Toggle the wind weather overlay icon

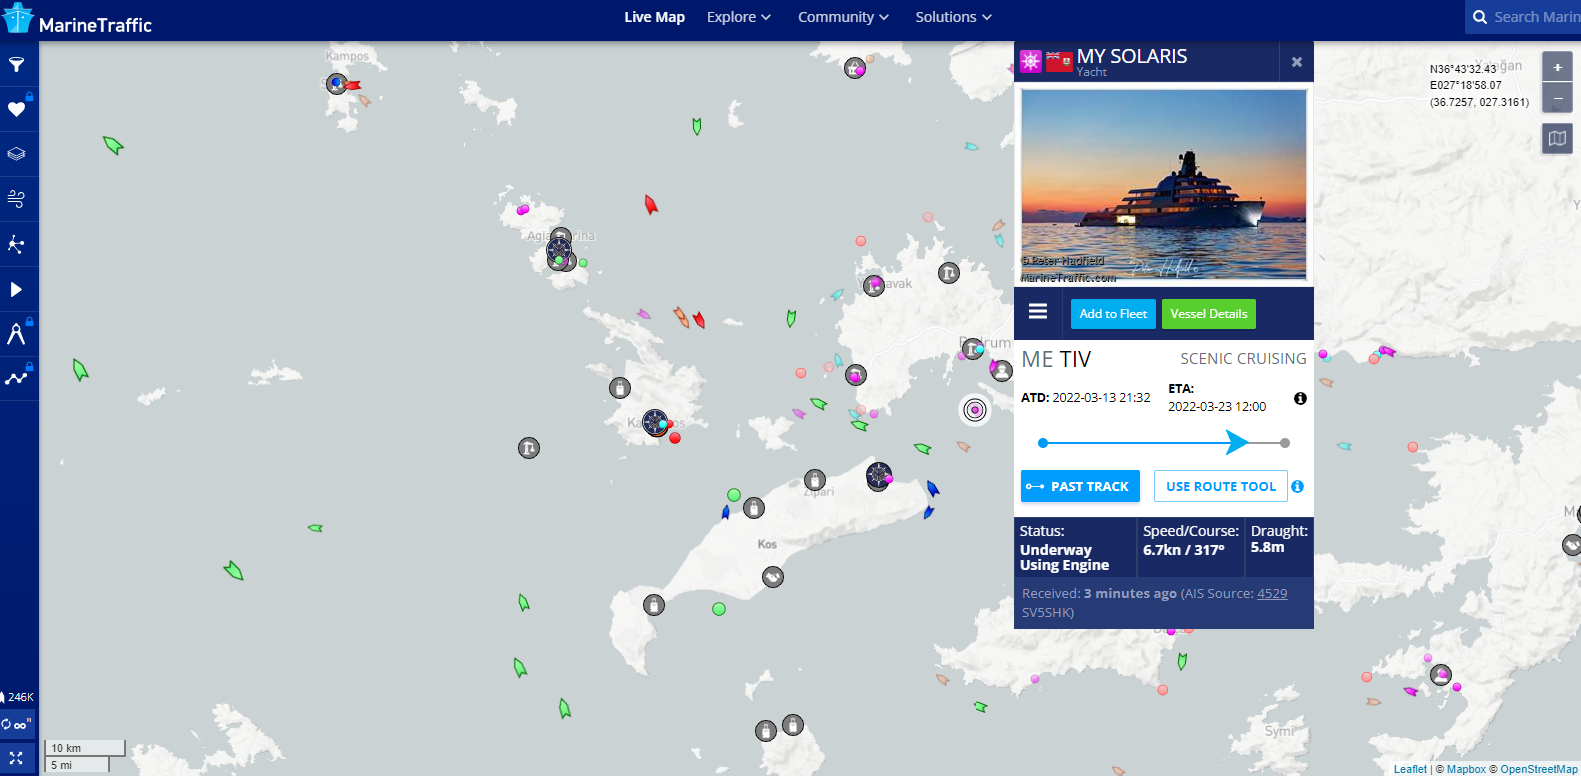point(17,199)
